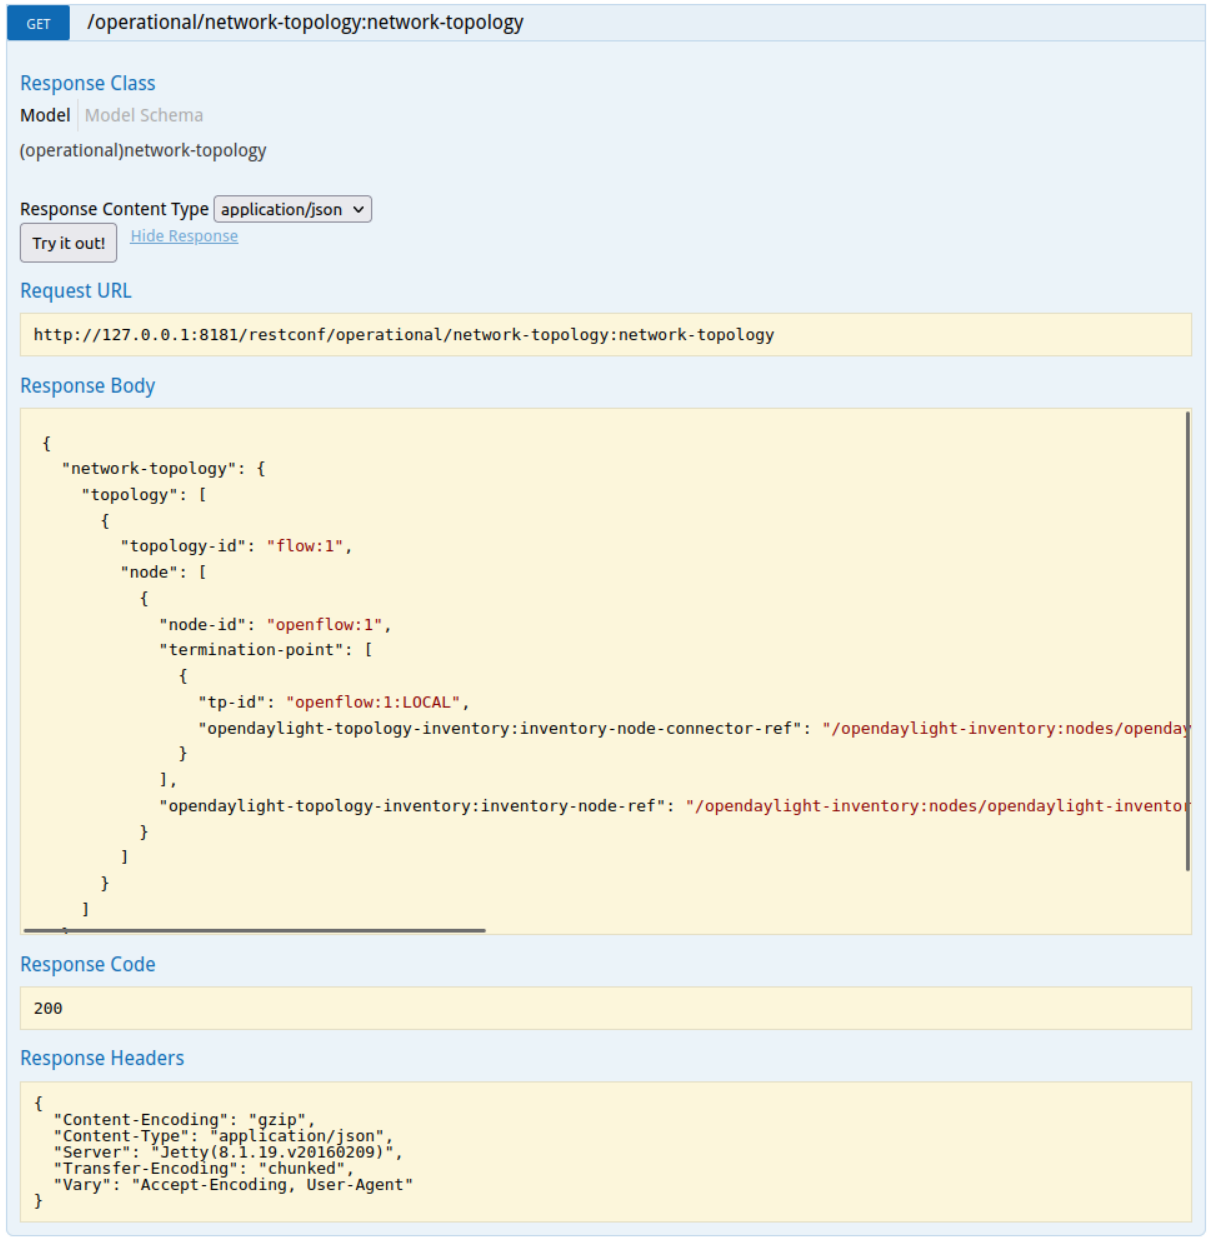This screenshot has width=1208, height=1237.
Task: Click the "flow:1" topology-id value
Action: [x=305, y=546]
